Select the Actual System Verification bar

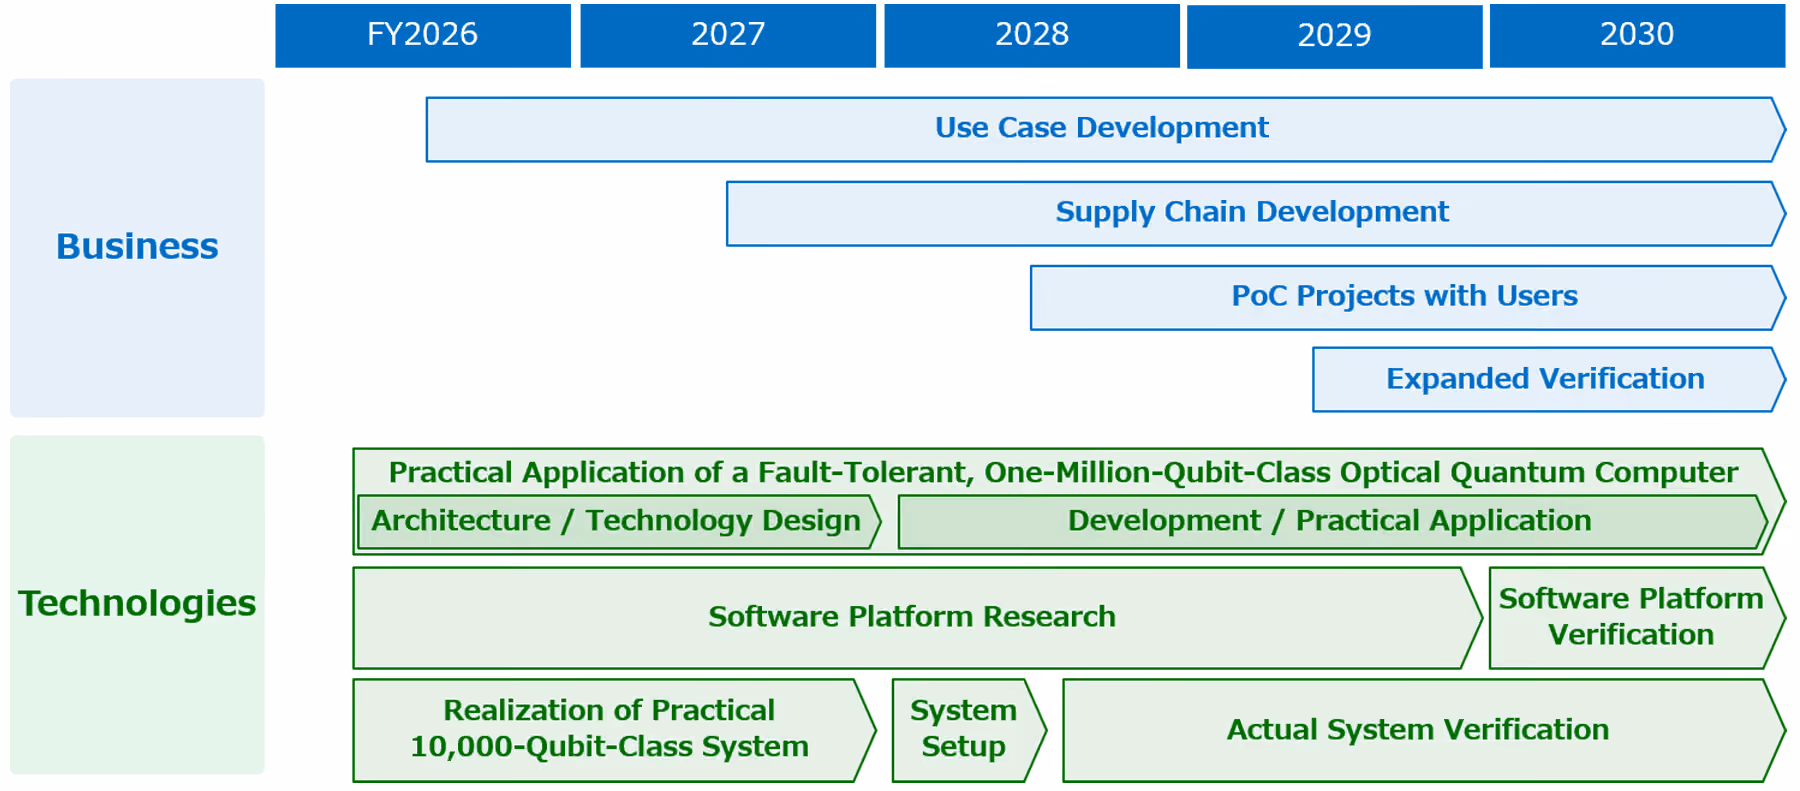coord(1423,730)
